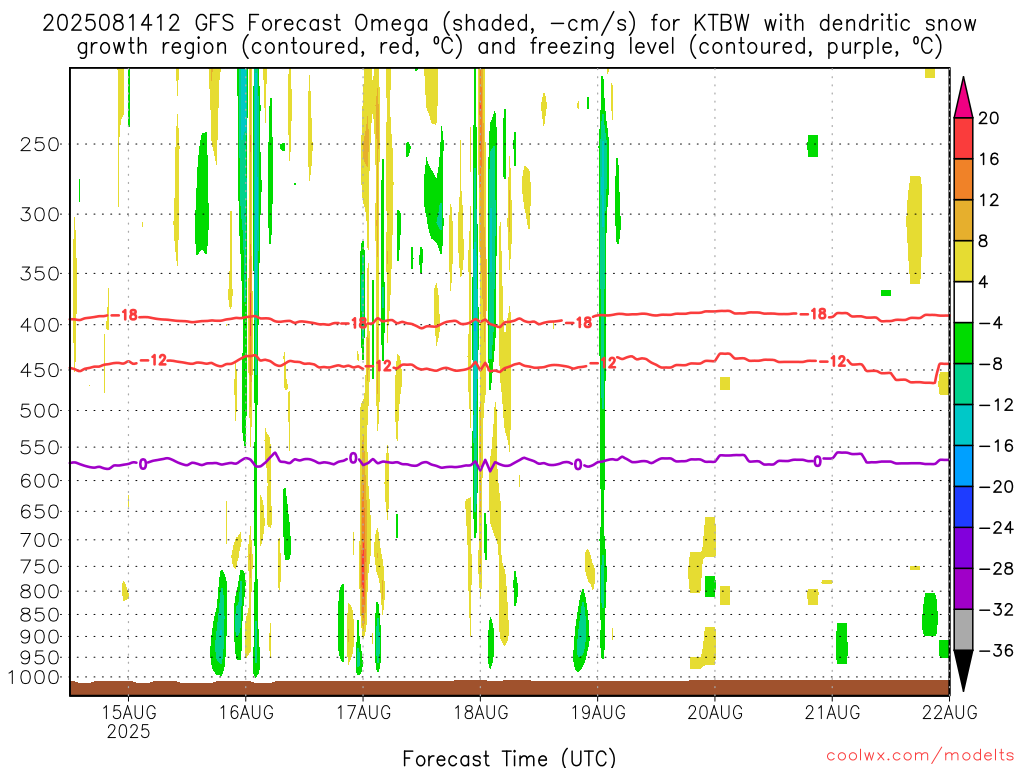
Task: Click the 750 pressure level label
Action: pos(40,567)
